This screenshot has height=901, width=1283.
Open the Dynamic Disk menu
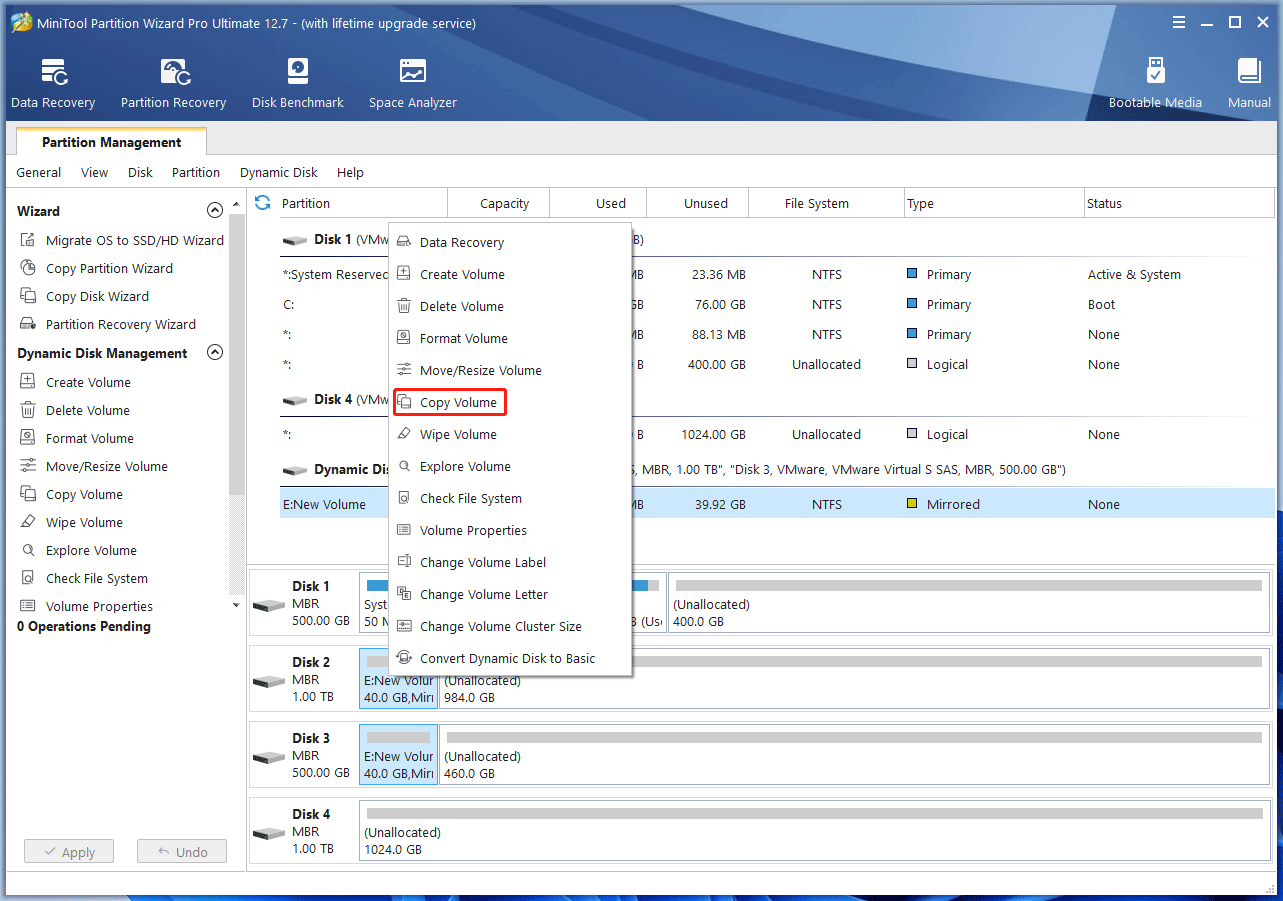[x=279, y=172]
